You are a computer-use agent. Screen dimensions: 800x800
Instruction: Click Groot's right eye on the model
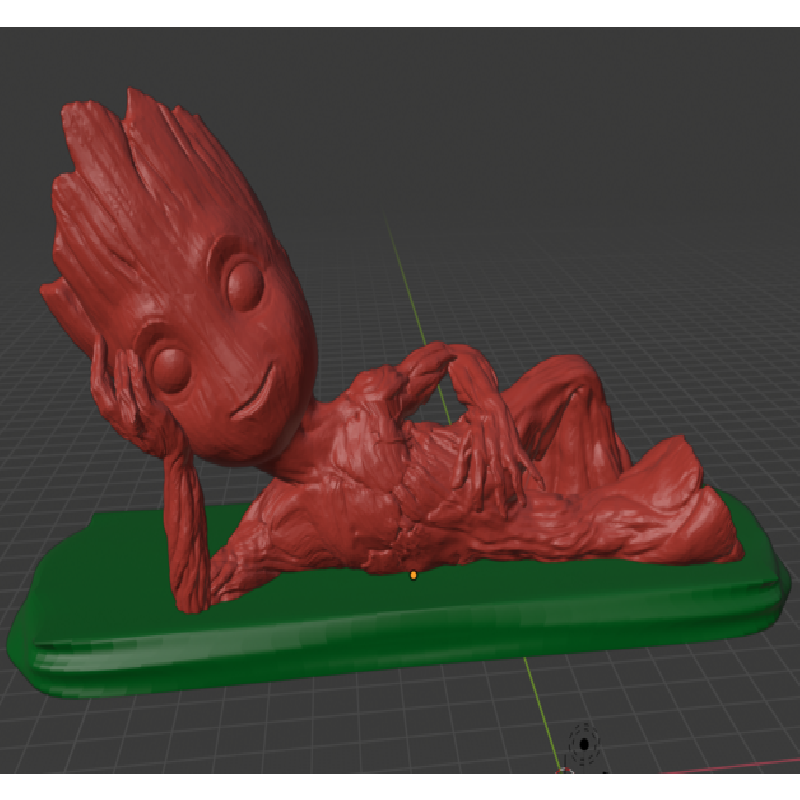coord(245,283)
